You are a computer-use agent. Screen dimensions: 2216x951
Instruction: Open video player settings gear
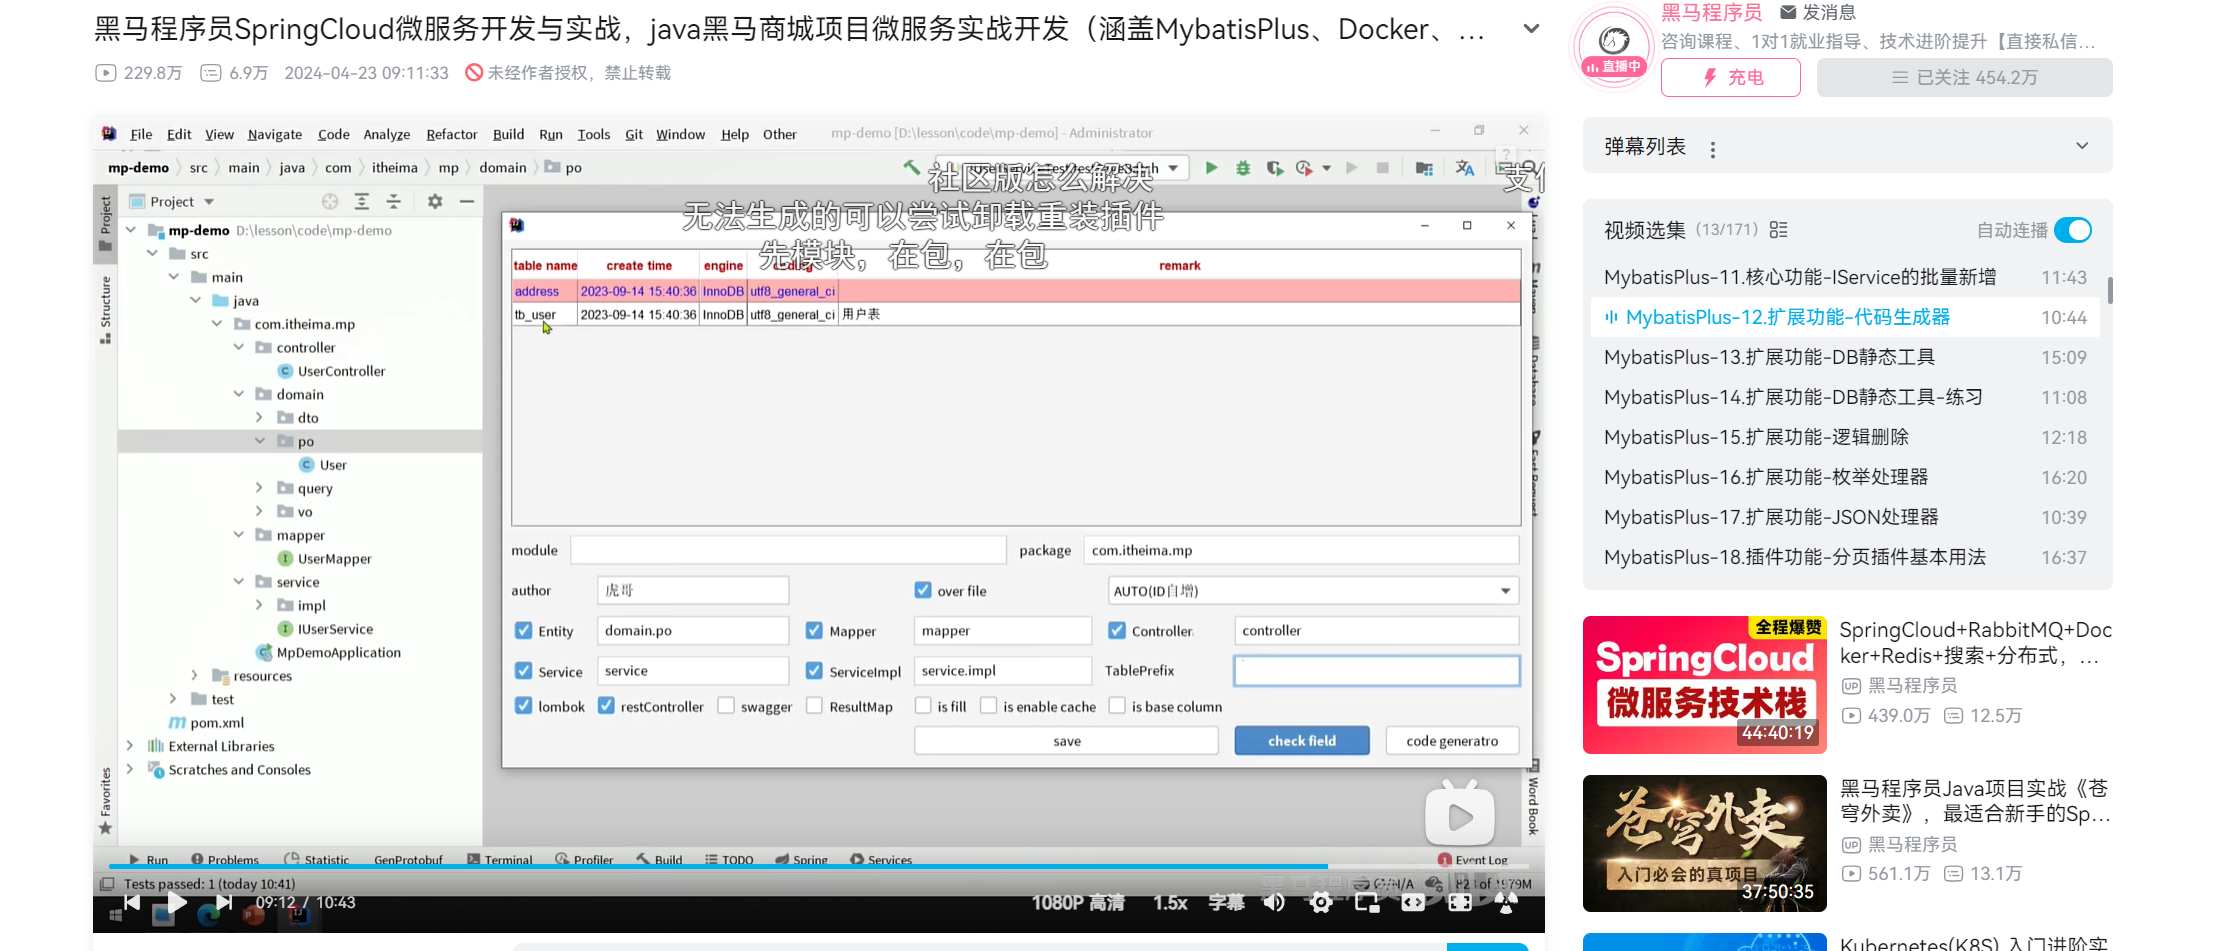tap(1321, 903)
